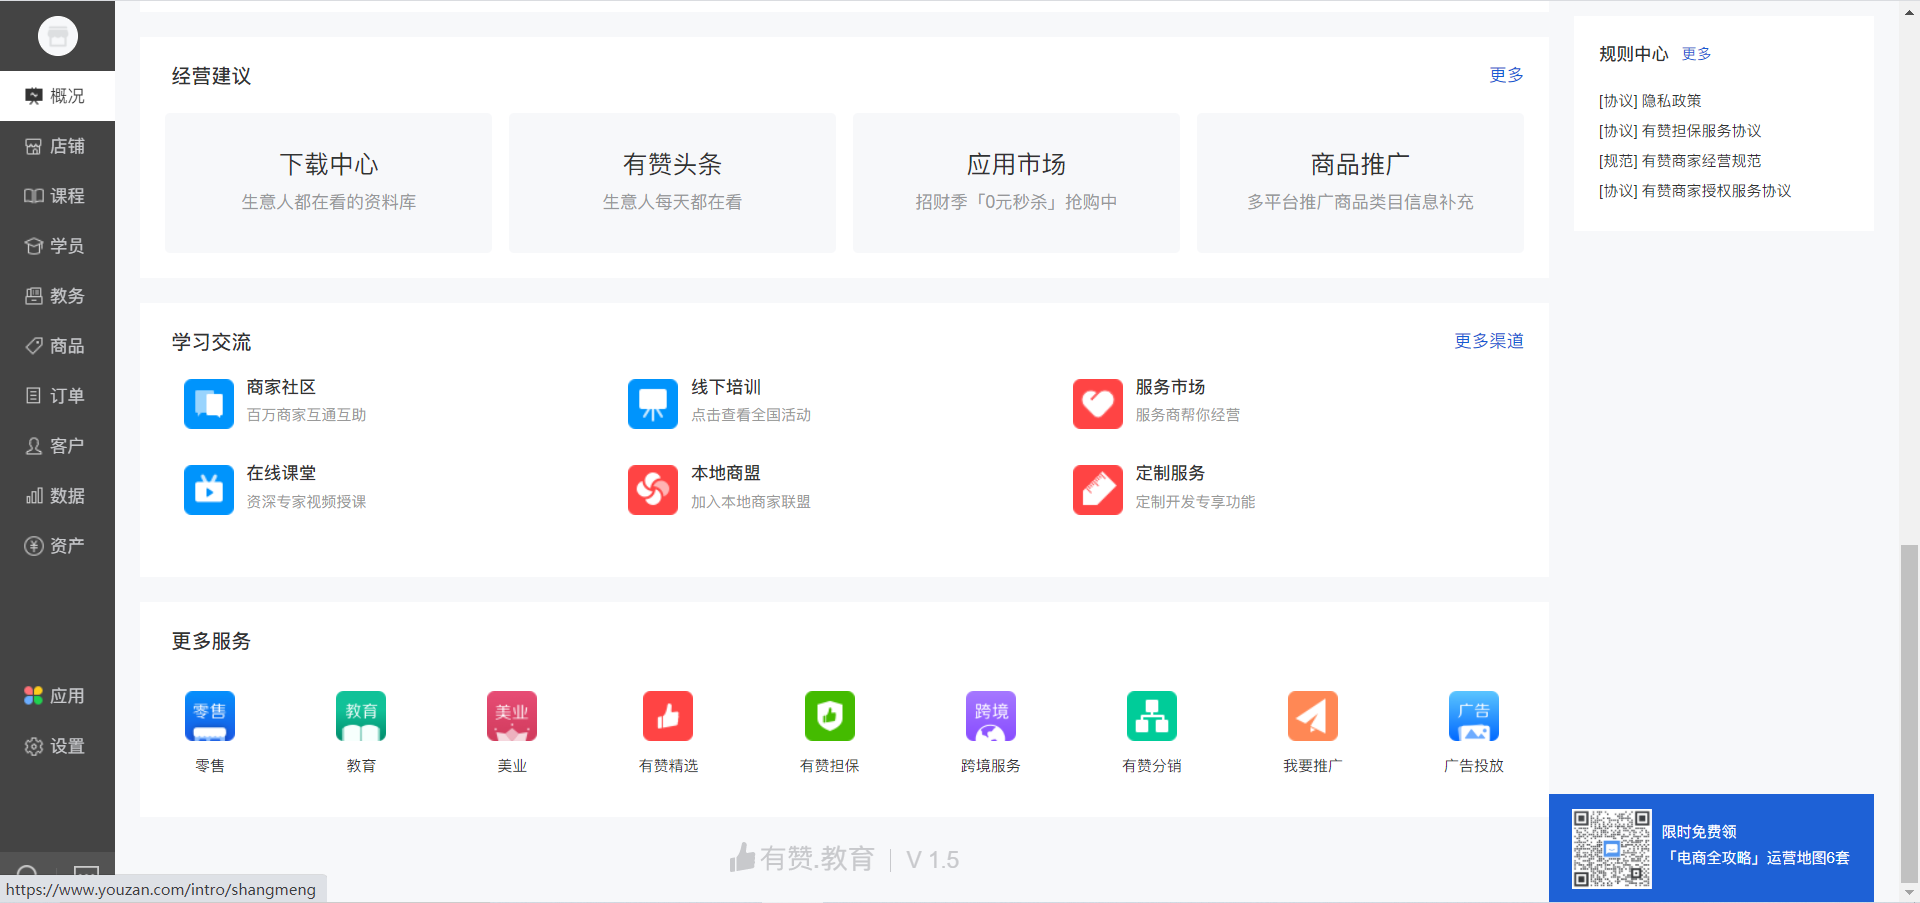Click the 跨境服务 label
Screen dimensions: 1920x903
point(991,766)
